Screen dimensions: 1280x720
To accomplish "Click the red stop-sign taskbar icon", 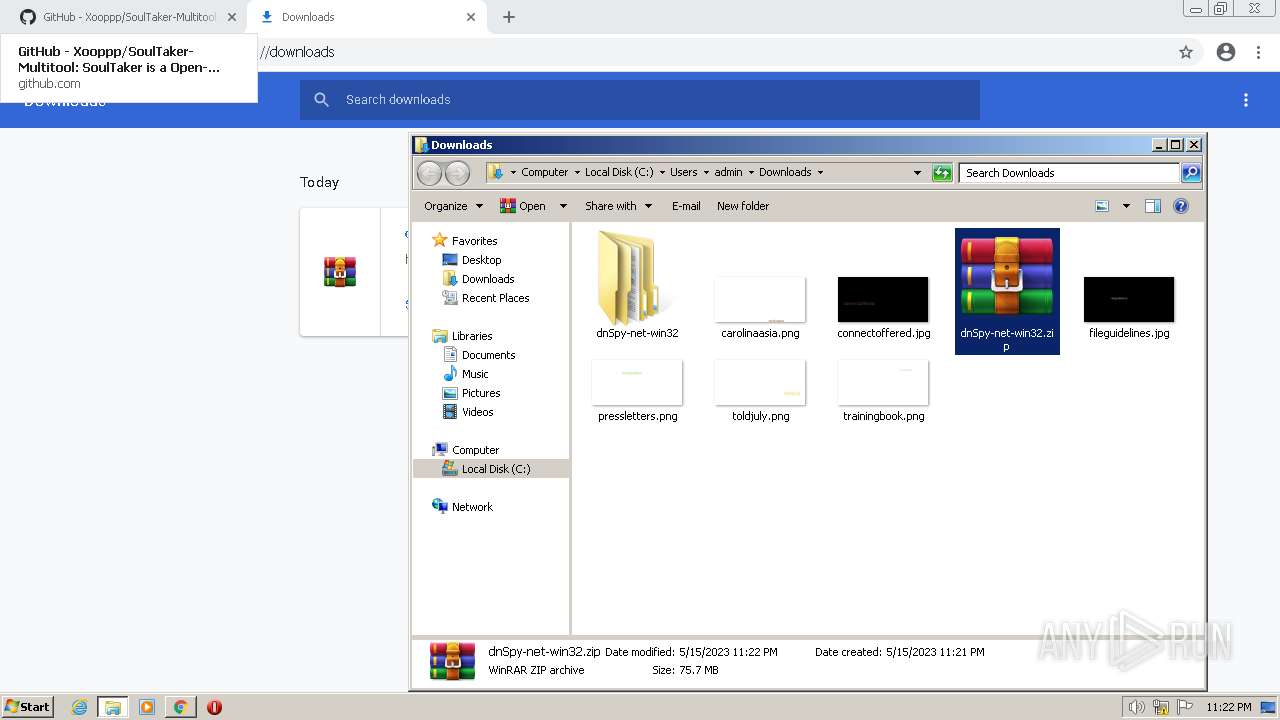I will pos(214,707).
